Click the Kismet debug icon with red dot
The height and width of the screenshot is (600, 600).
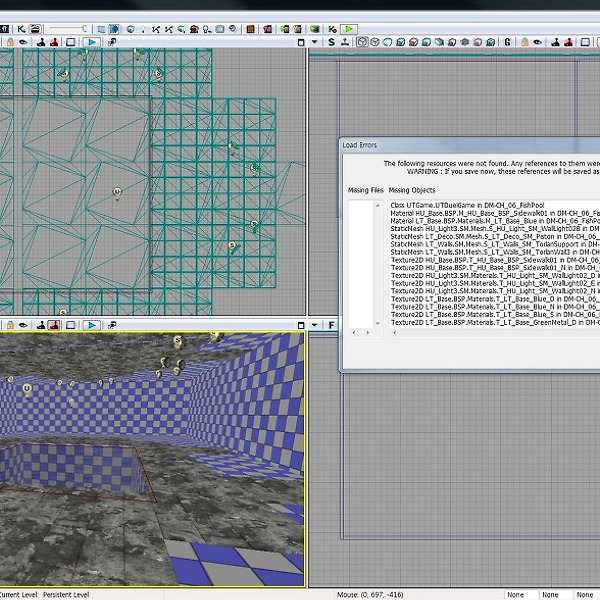(332, 29)
